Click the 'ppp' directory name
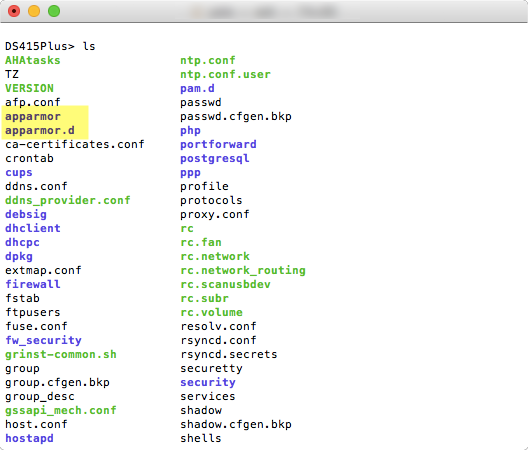 pos(191,172)
